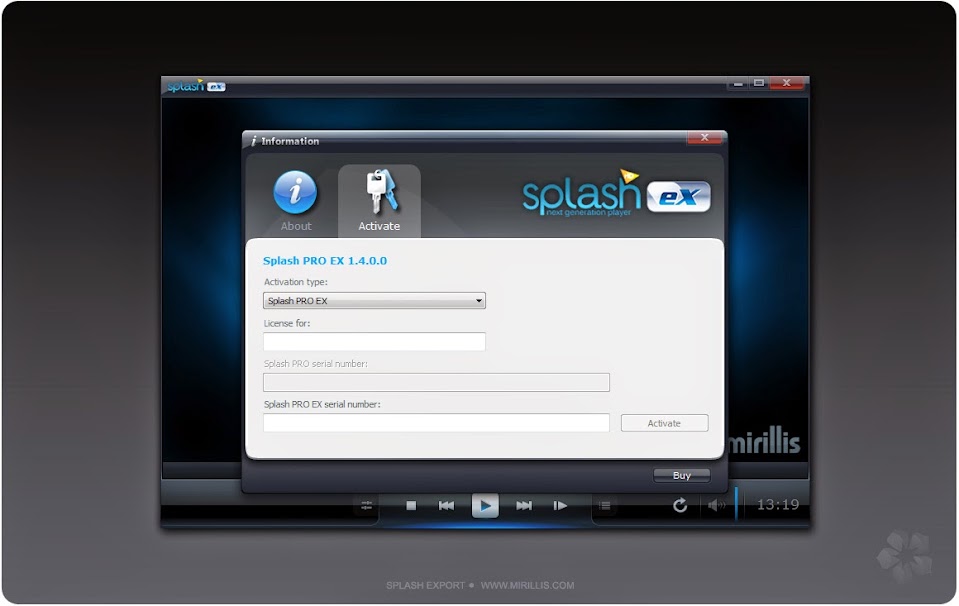Adjust the blue volume slider
This screenshot has height=606, width=959.
736,504
